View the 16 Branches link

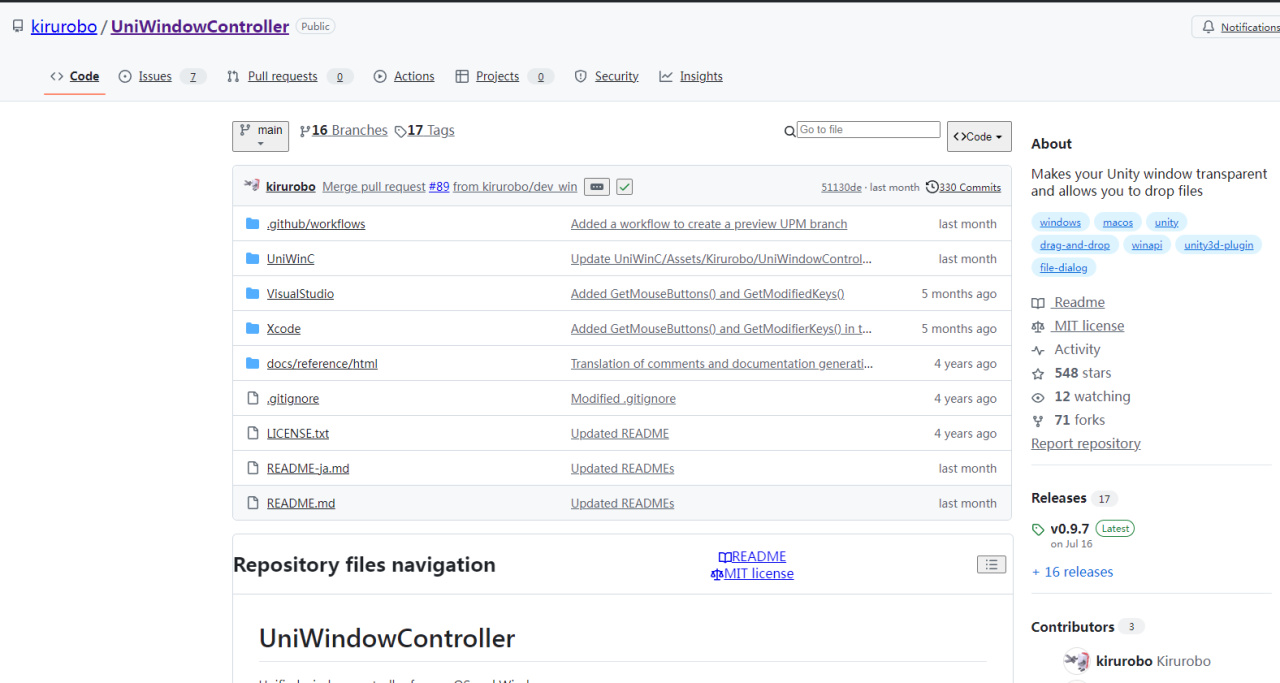tap(343, 130)
